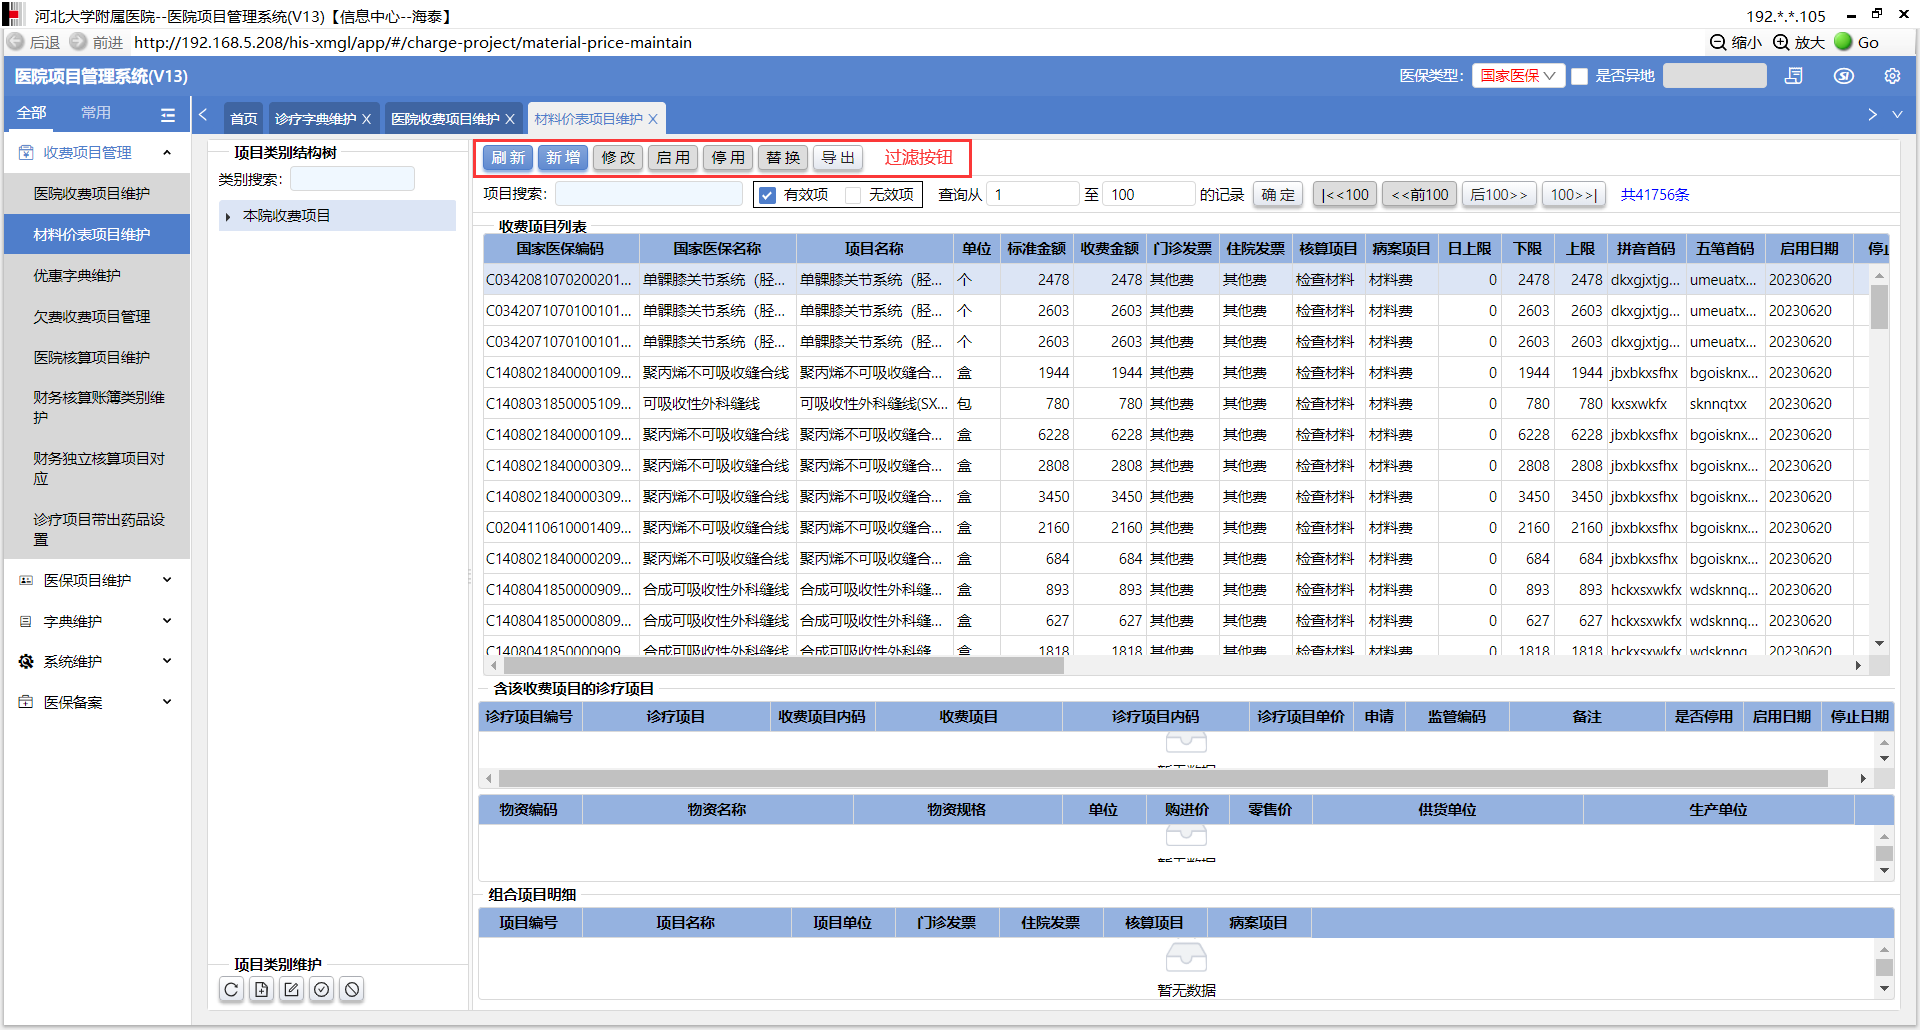Click the SI social insurance icon

[x=1843, y=76]
